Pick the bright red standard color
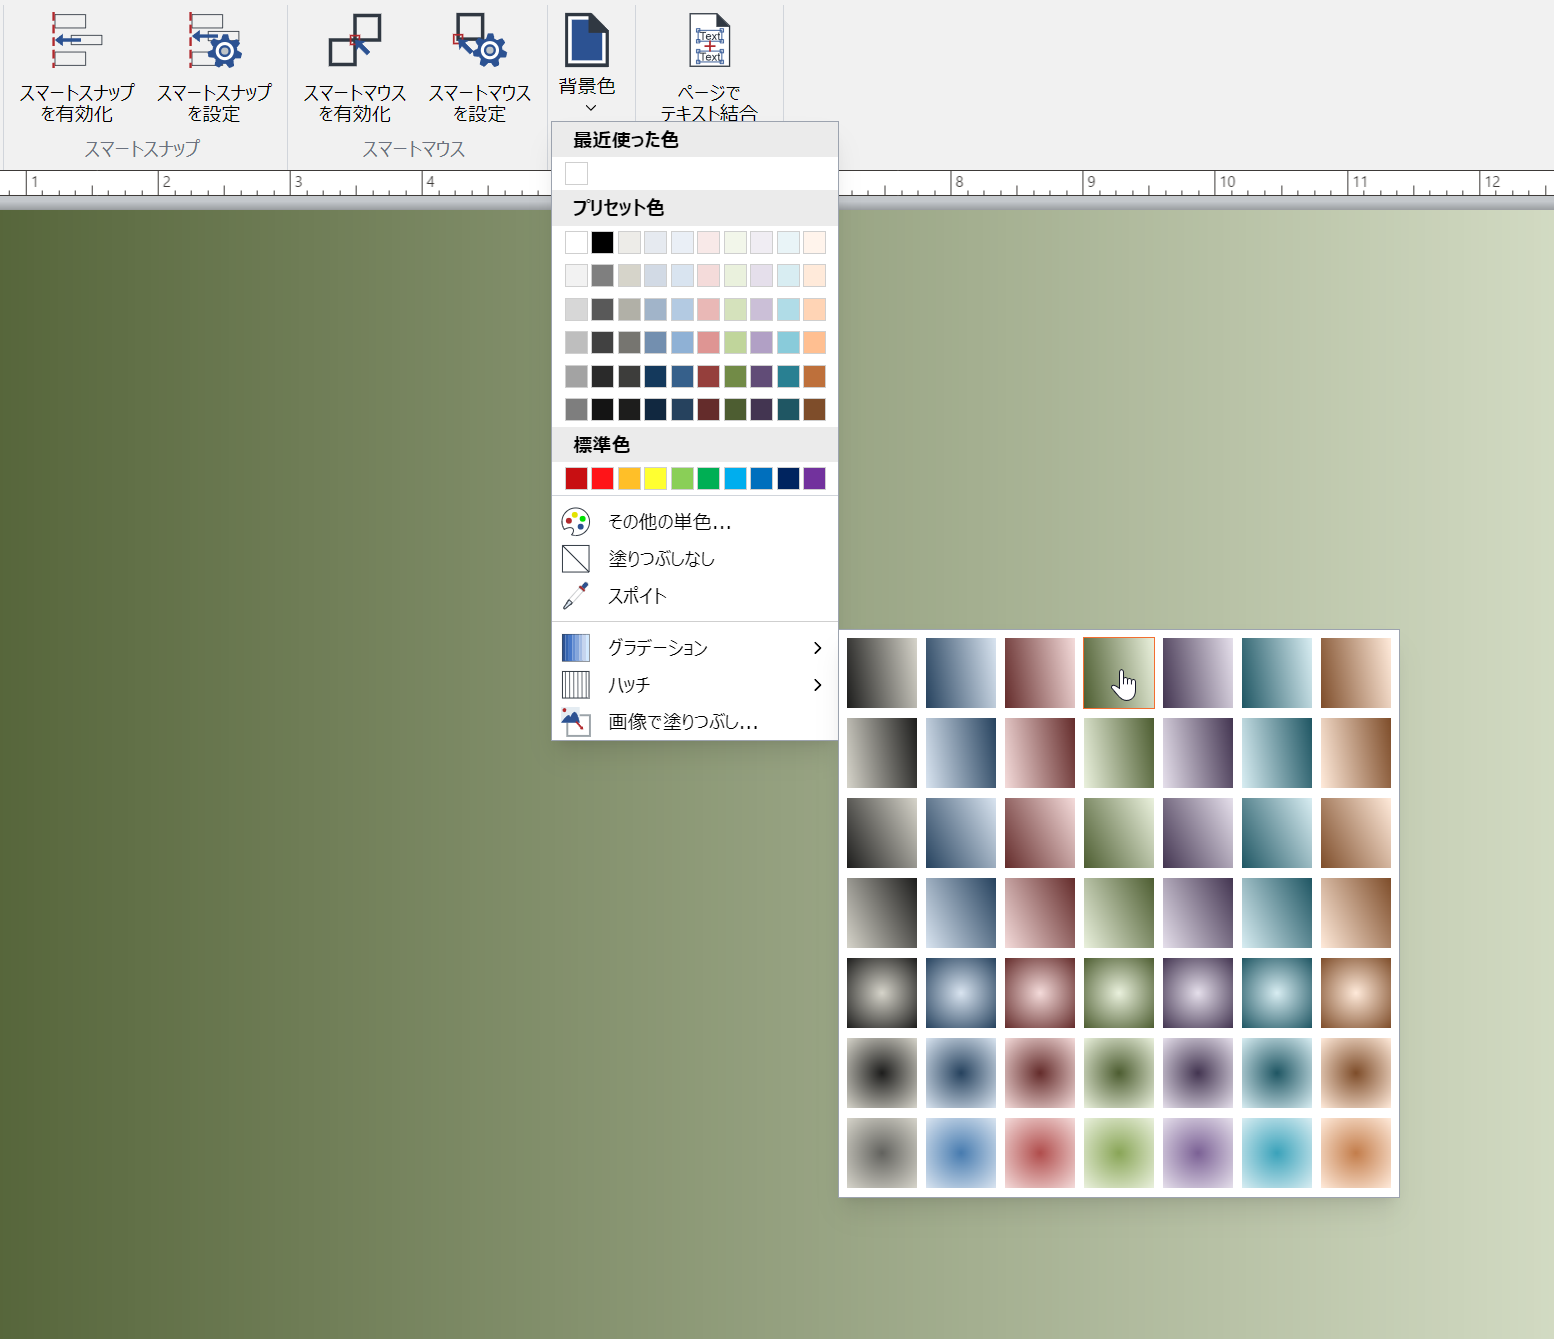1554x1339 pixels. 602,478
